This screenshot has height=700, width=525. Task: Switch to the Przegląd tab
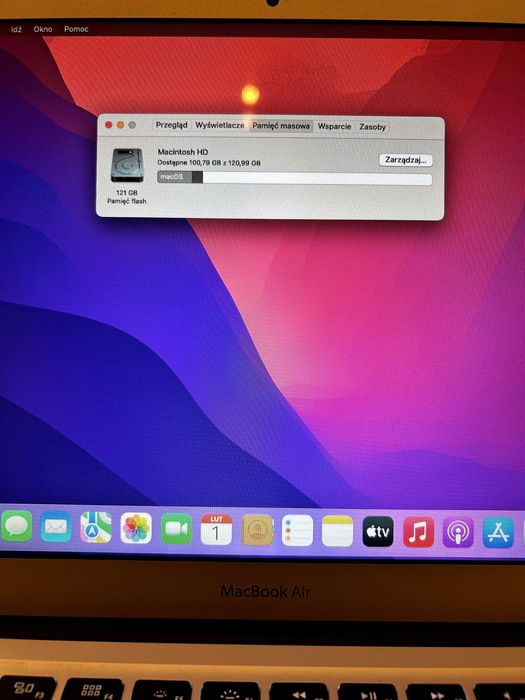click(x=171, y=125)
